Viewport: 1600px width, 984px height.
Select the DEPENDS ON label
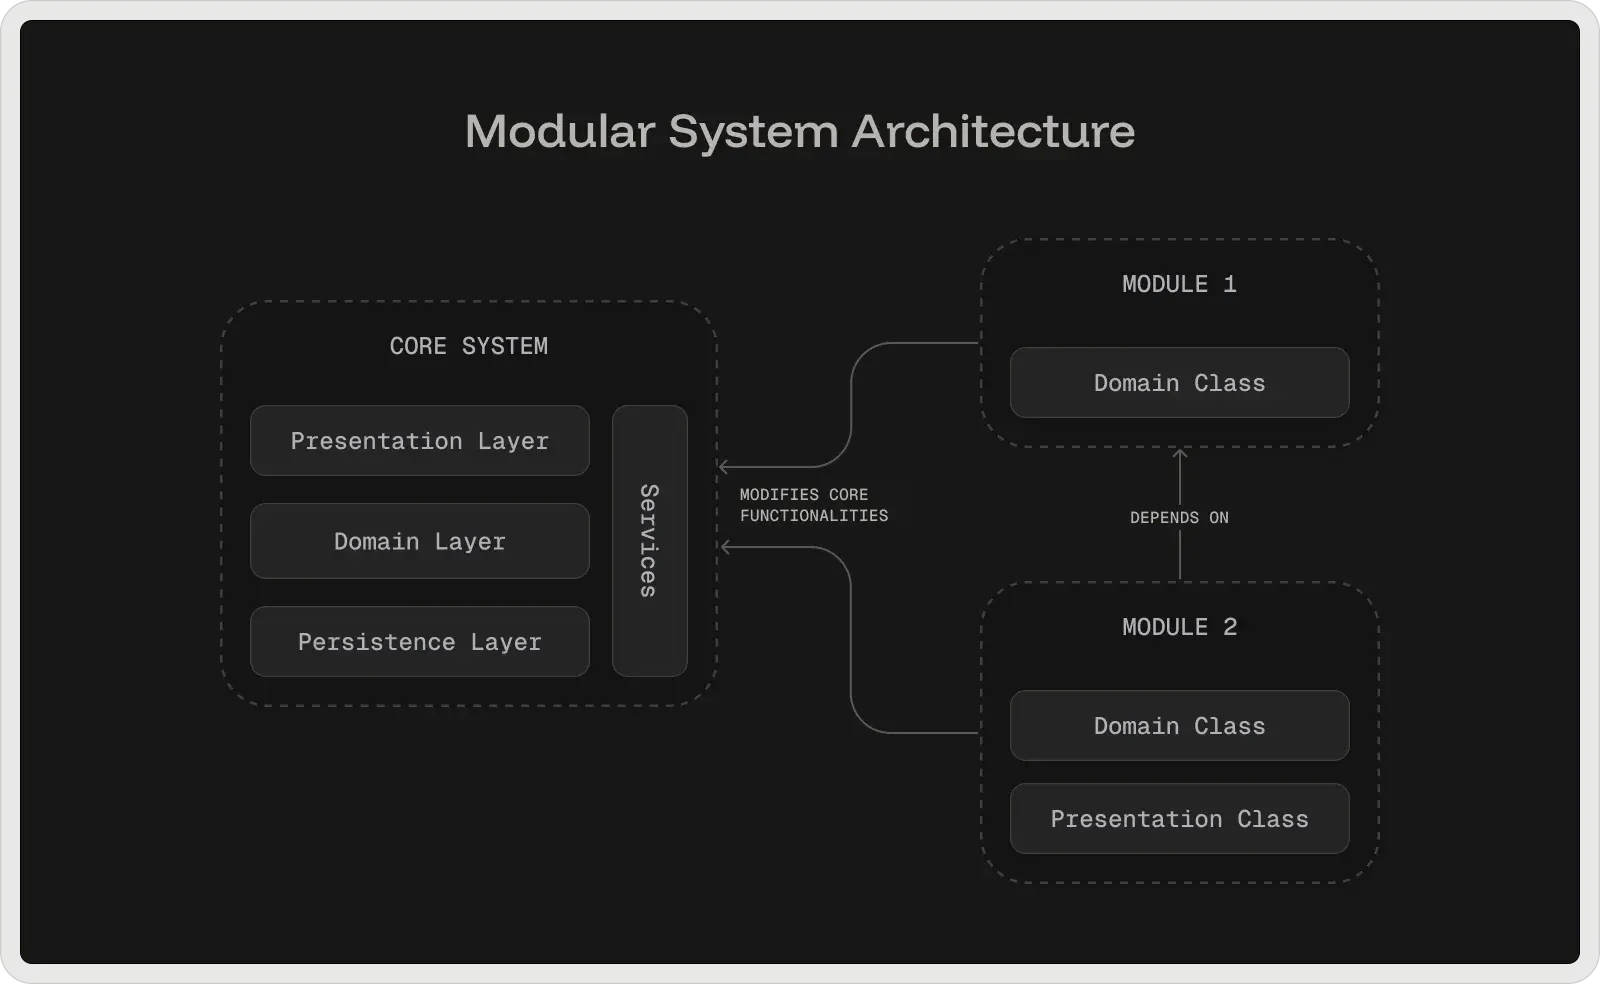tap(1180, 518)
